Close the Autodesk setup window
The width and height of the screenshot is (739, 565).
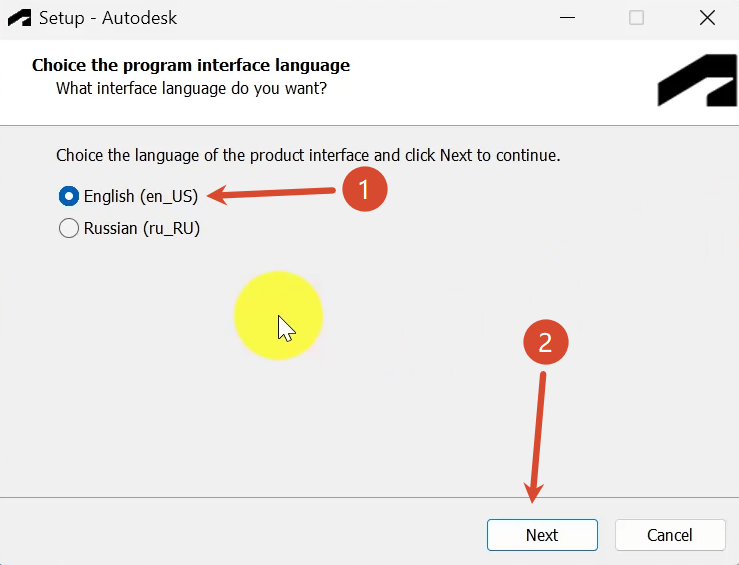coord(707,18)
